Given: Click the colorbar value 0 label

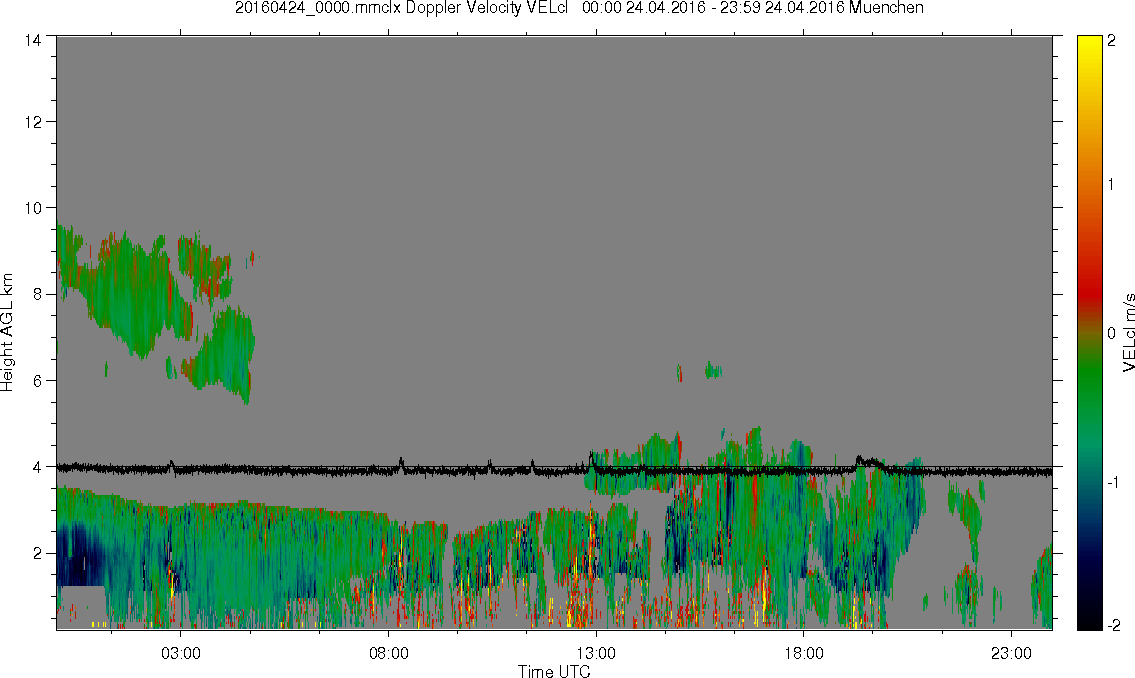Looking at the screenshot, I should (1112, 333).
